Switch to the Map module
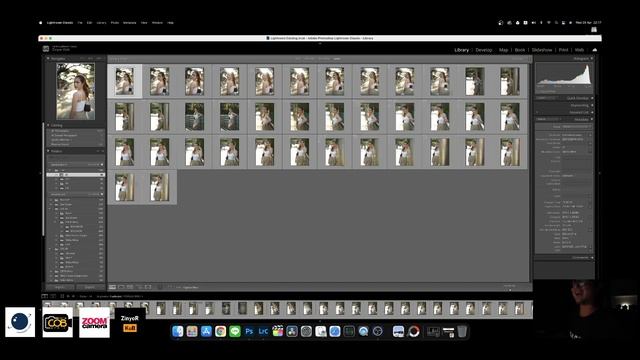Viewport: 640px width, 360px height. click(503, 50)
